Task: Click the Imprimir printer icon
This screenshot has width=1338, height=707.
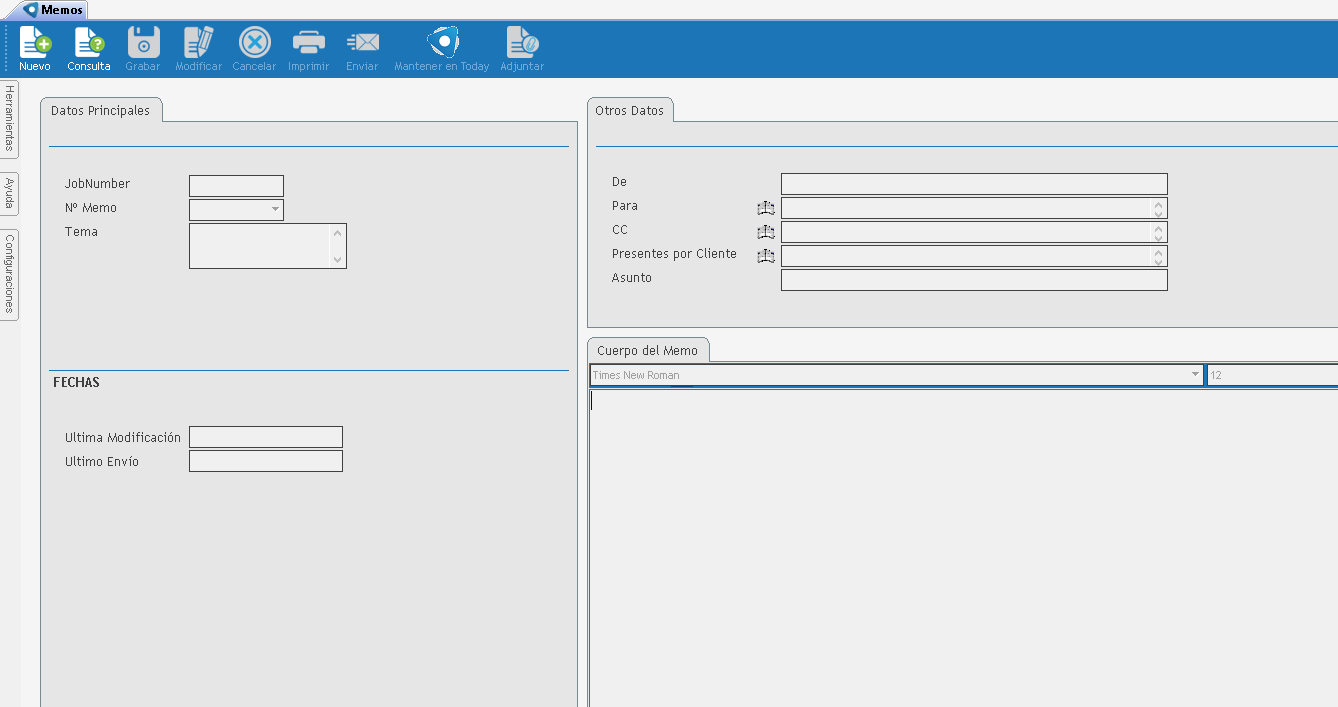Action: (308, 44)
